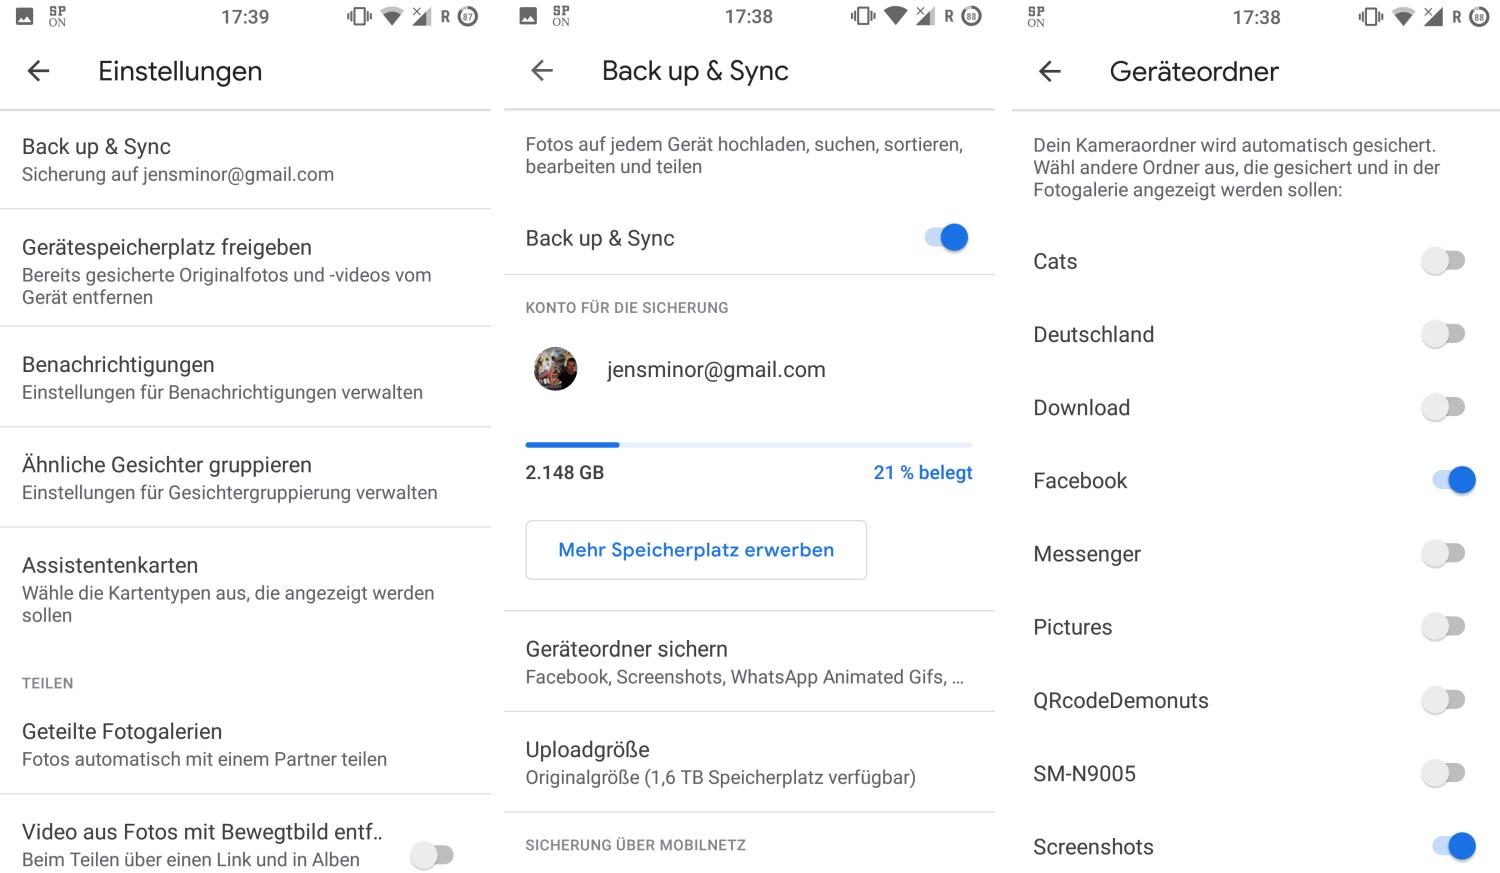This screenshot has width=1500, height=873.
Task: Tap the image notification icon in left status bar
Action: [24, 16]
